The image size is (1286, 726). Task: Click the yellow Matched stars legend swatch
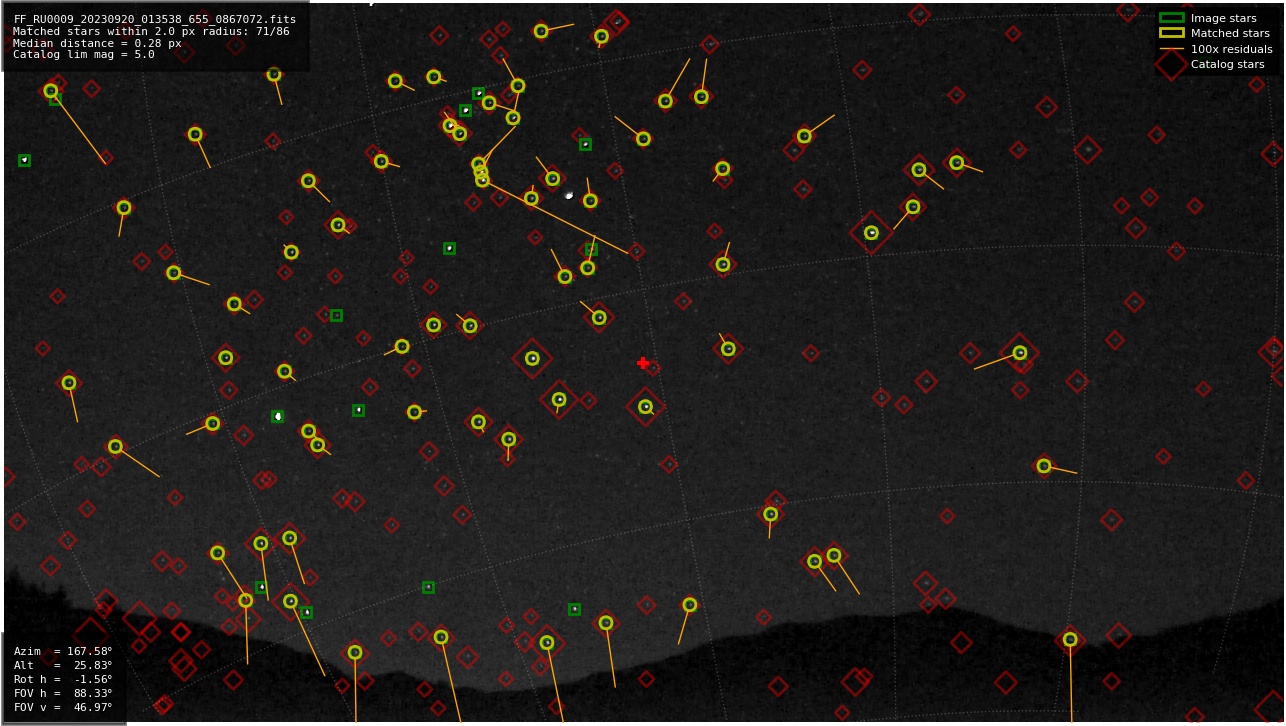point(1171,33)
